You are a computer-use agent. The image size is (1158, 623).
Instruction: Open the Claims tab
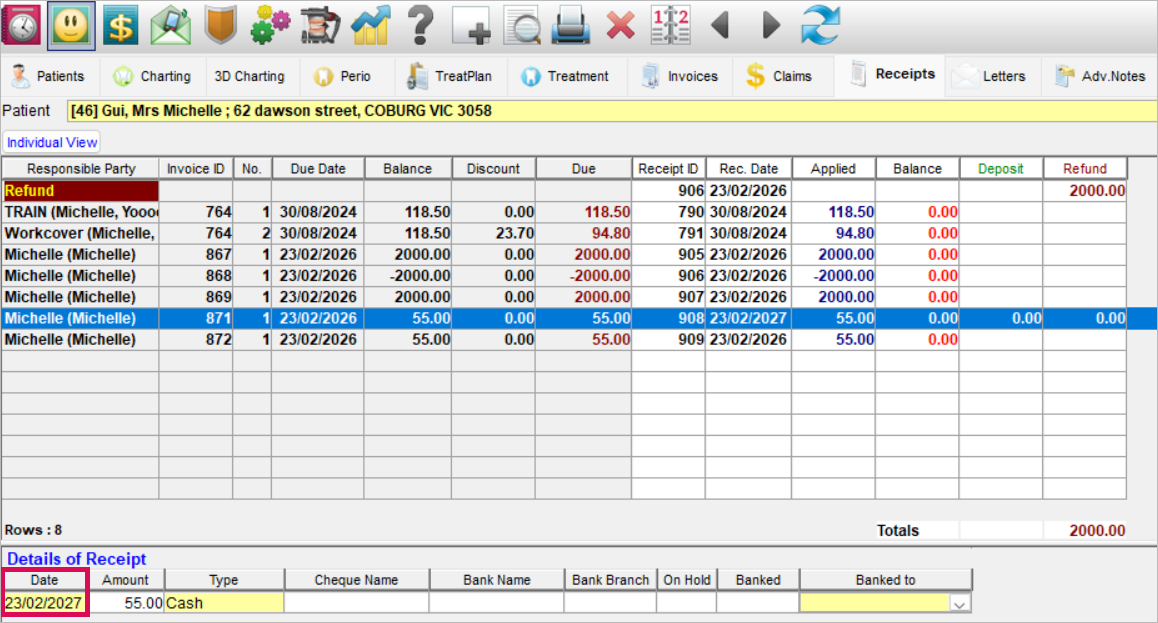783,76
